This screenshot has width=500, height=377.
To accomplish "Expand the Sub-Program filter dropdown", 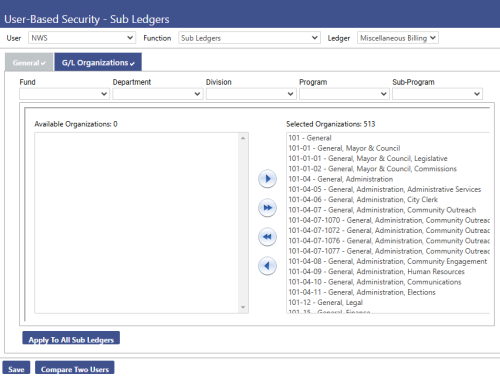I will (437, 94).
